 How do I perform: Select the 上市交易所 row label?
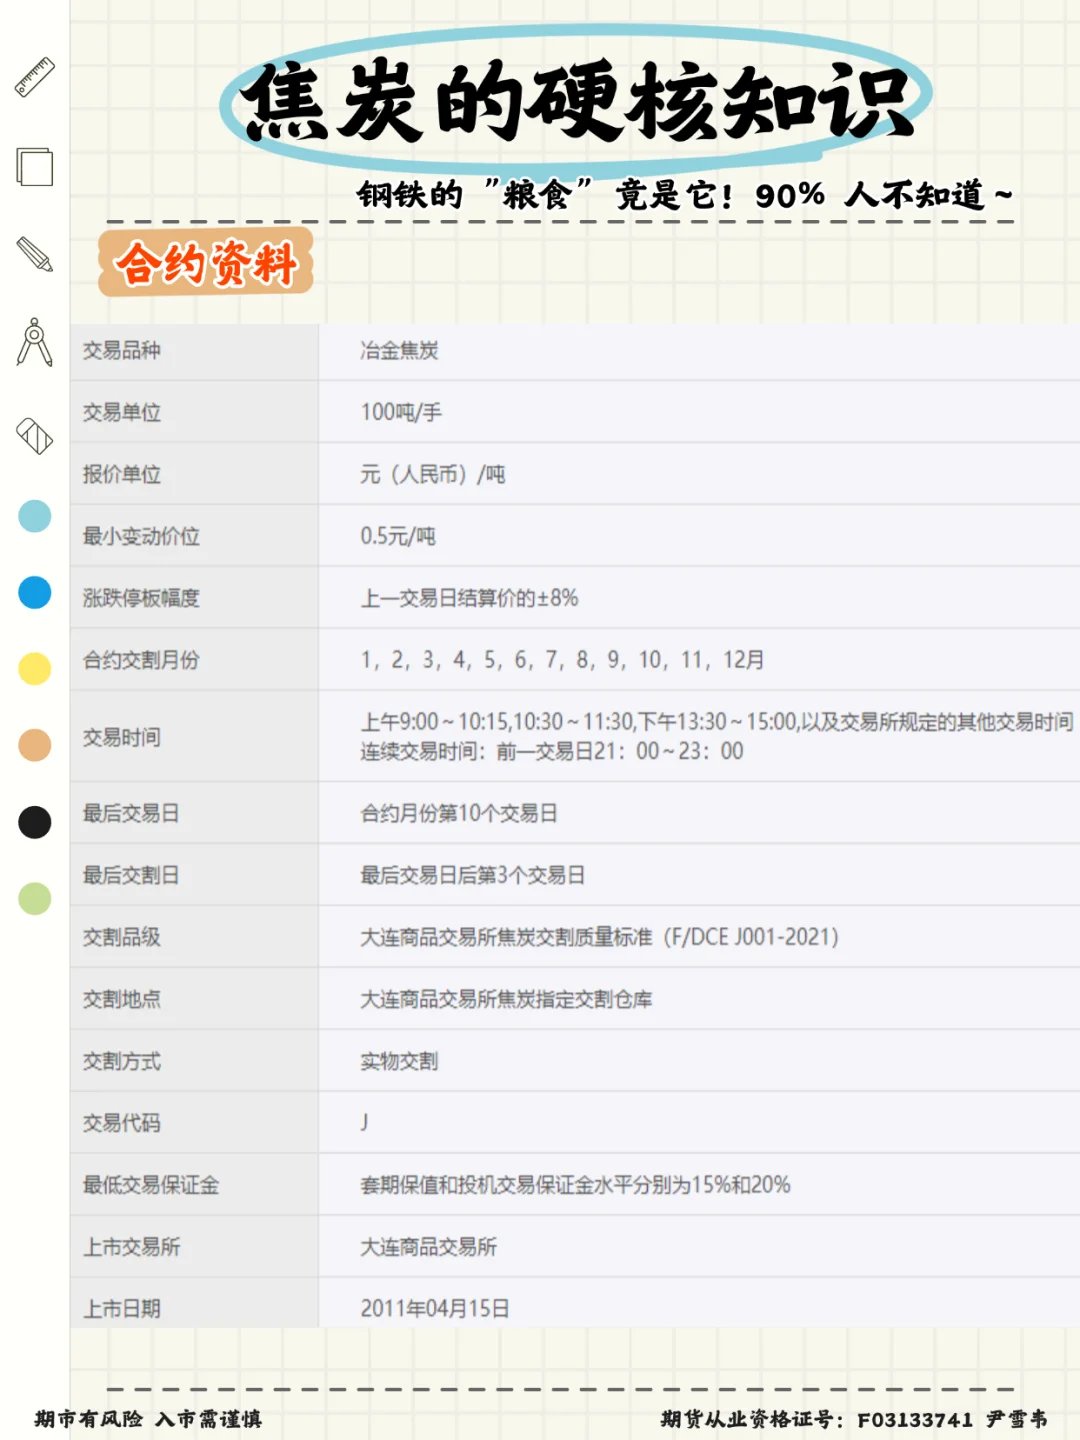131,1247
